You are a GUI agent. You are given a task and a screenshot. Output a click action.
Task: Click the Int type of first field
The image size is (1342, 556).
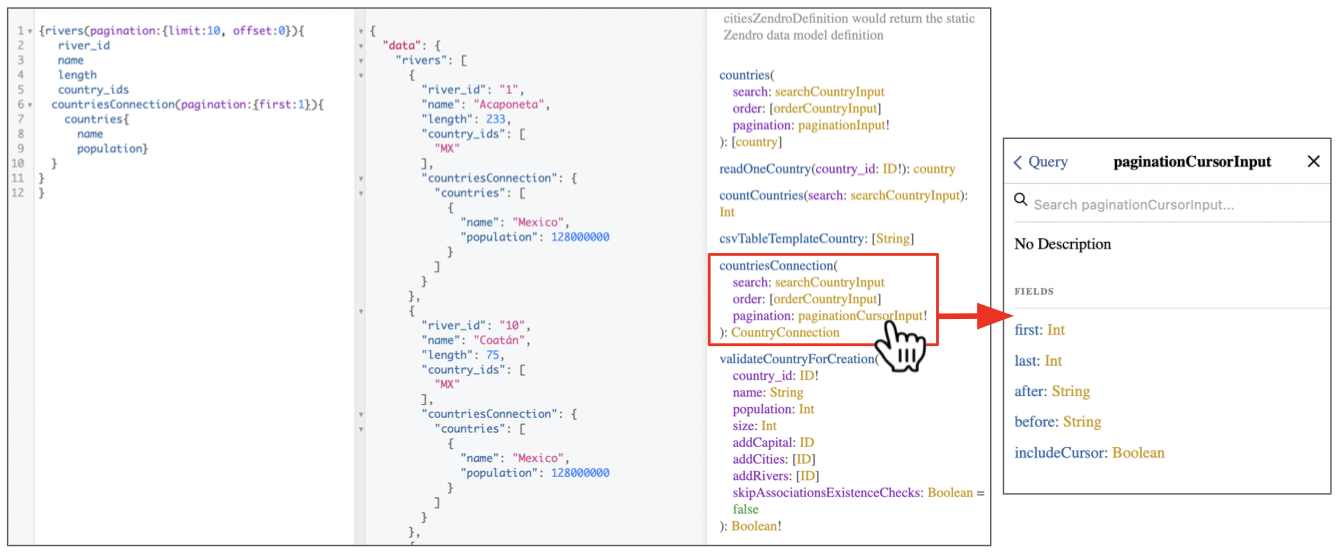click(1056, 330)
